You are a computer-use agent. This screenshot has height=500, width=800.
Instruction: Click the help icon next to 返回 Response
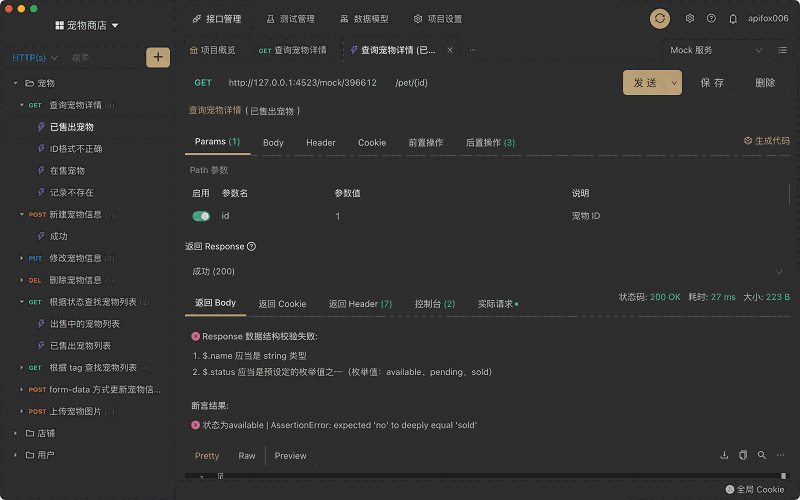click(251, 246)
